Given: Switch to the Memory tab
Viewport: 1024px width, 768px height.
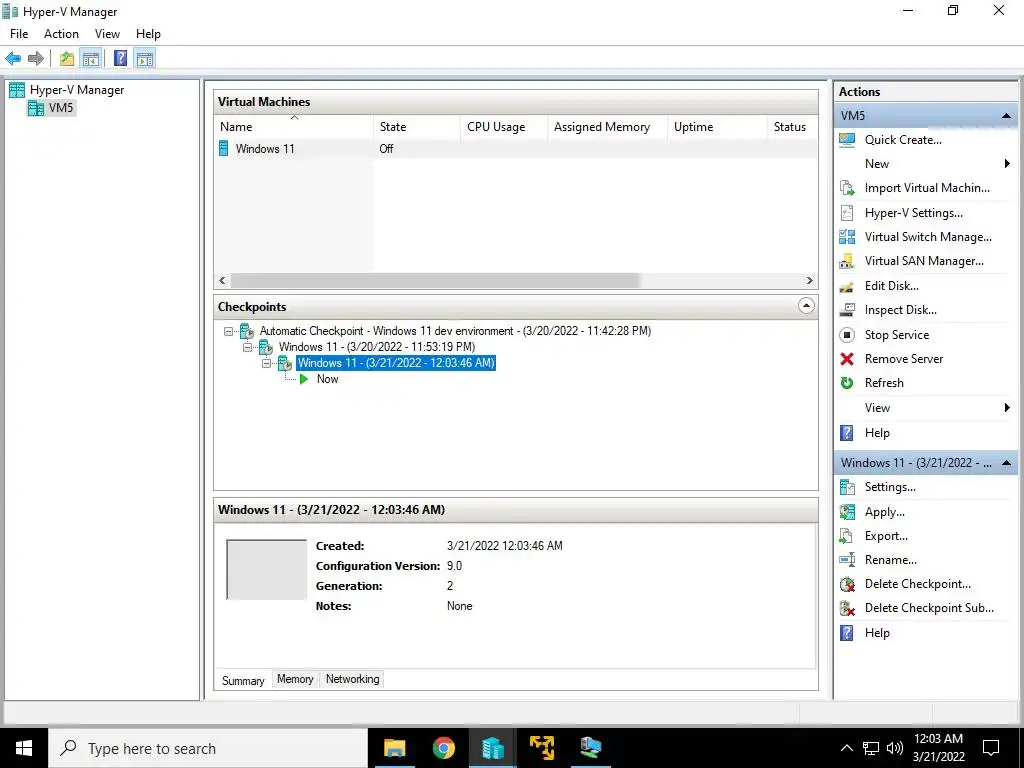Looking at the screenshot, I should 295,679.
